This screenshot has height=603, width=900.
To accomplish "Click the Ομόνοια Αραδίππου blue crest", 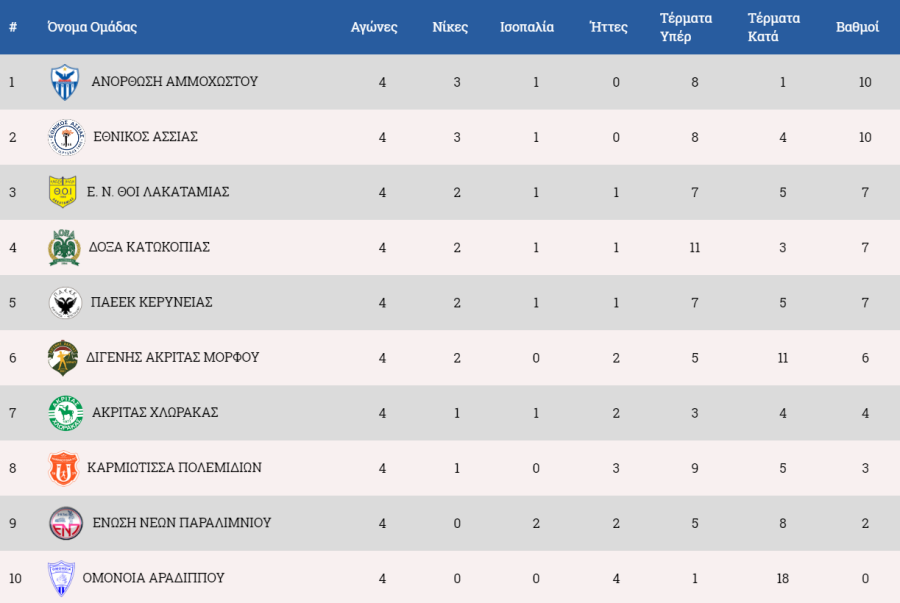I will [61, 578].
